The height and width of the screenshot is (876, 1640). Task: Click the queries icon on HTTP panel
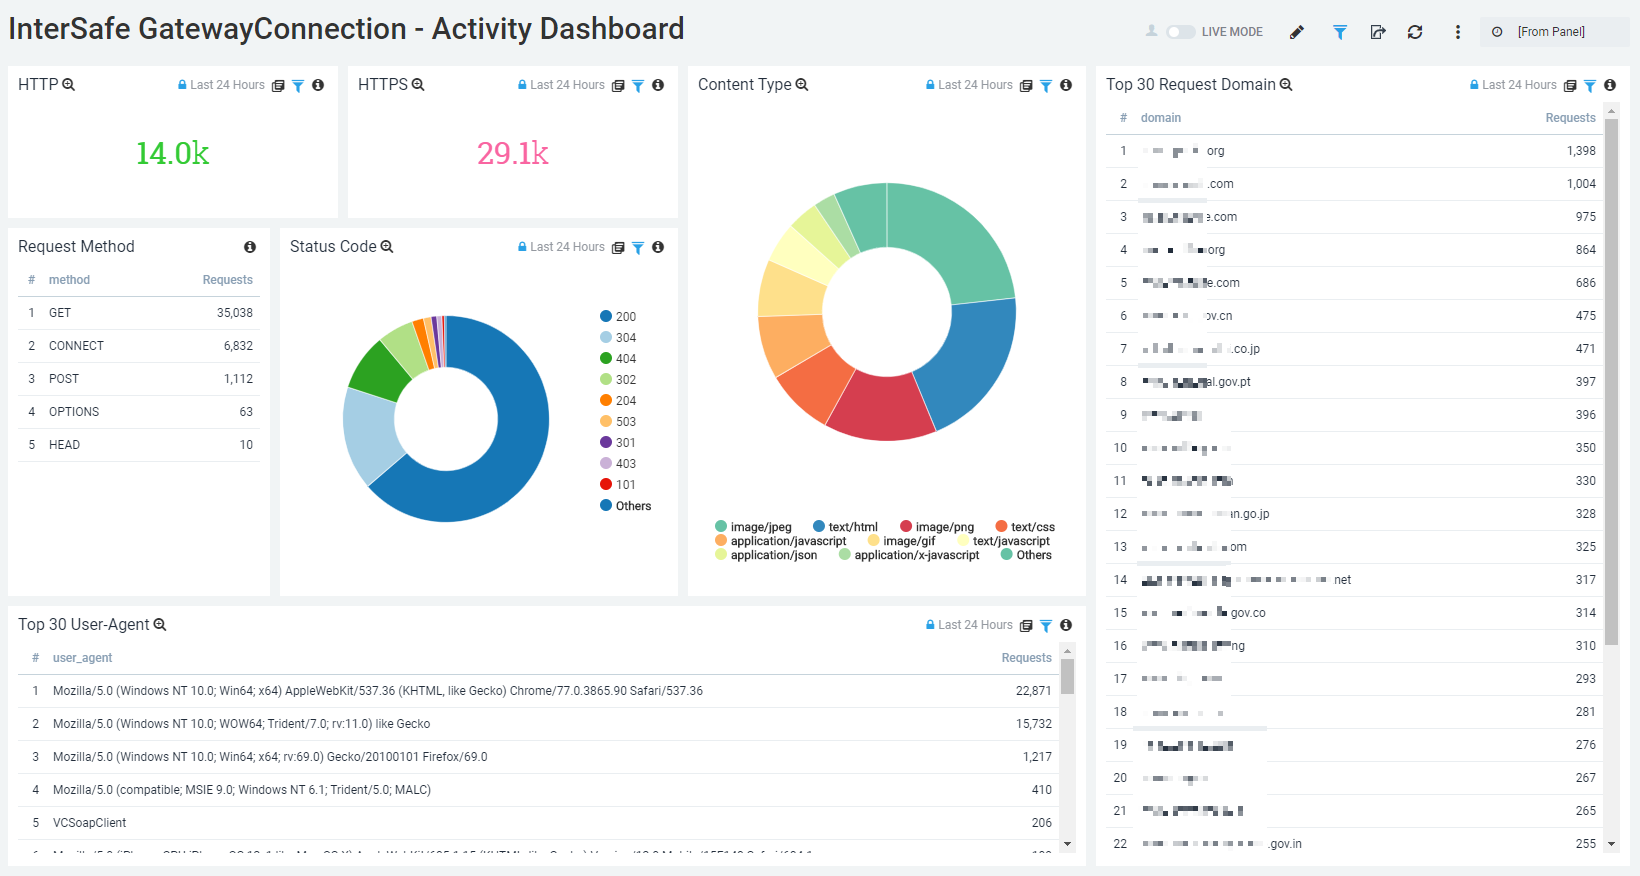278,86
